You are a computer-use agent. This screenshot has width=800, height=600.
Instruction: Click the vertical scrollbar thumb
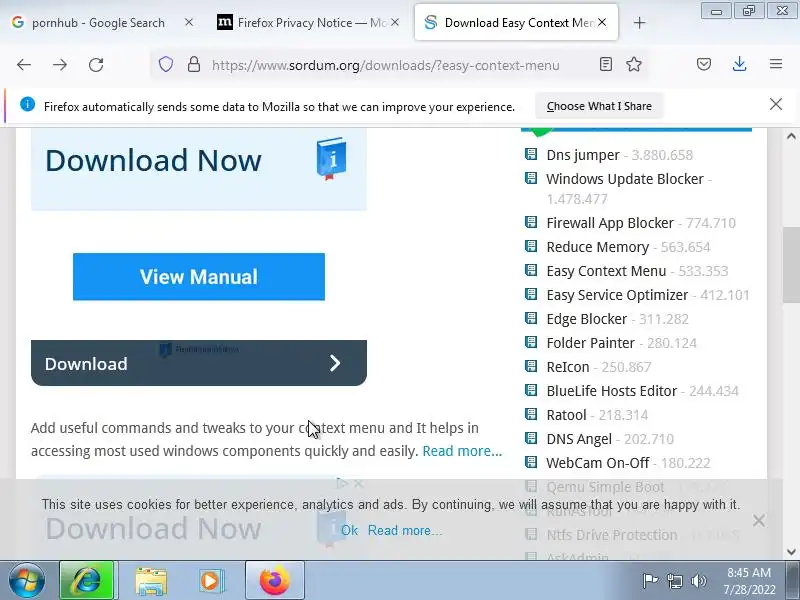click(x=791, y=265)
